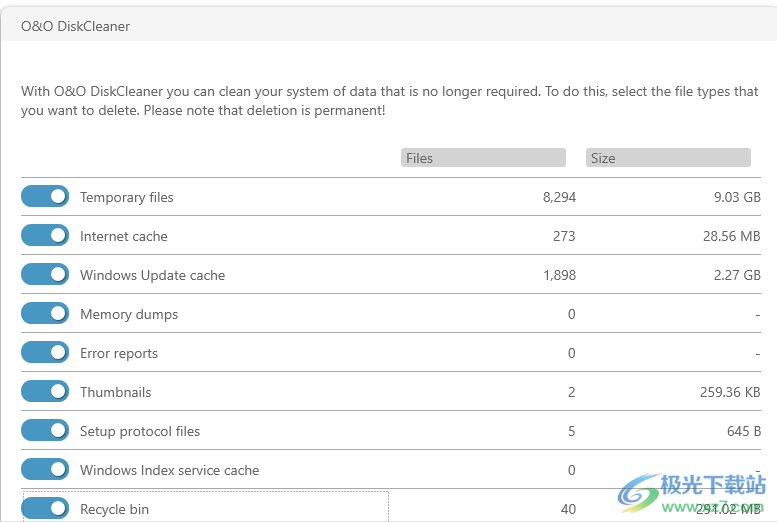Click the Thumbnails row label
The width and height of the screenshot is (777, 523).
pos(116,392)
